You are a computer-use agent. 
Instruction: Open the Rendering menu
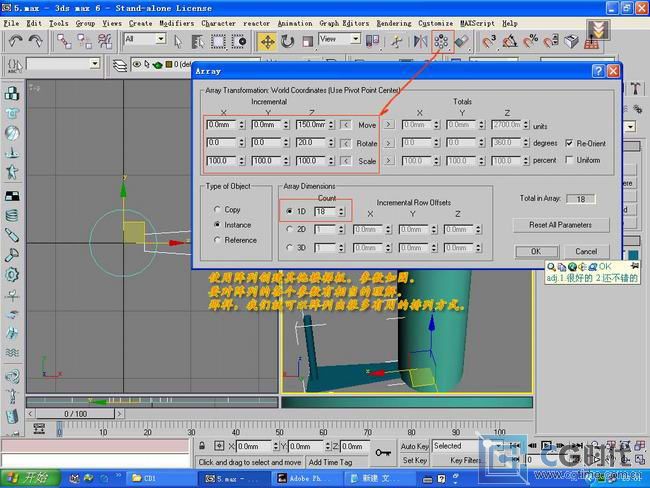point(394,23)
